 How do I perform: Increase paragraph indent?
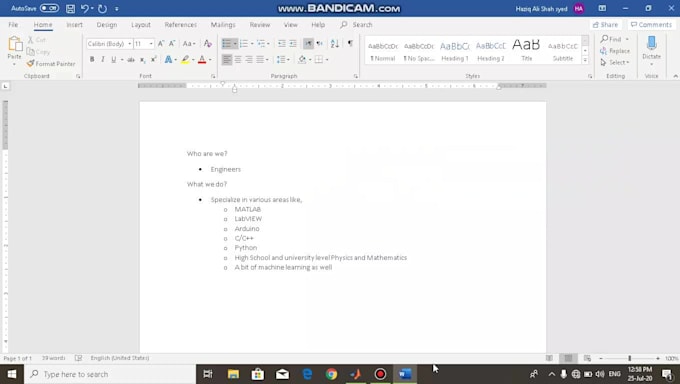[x=293, y=43]
